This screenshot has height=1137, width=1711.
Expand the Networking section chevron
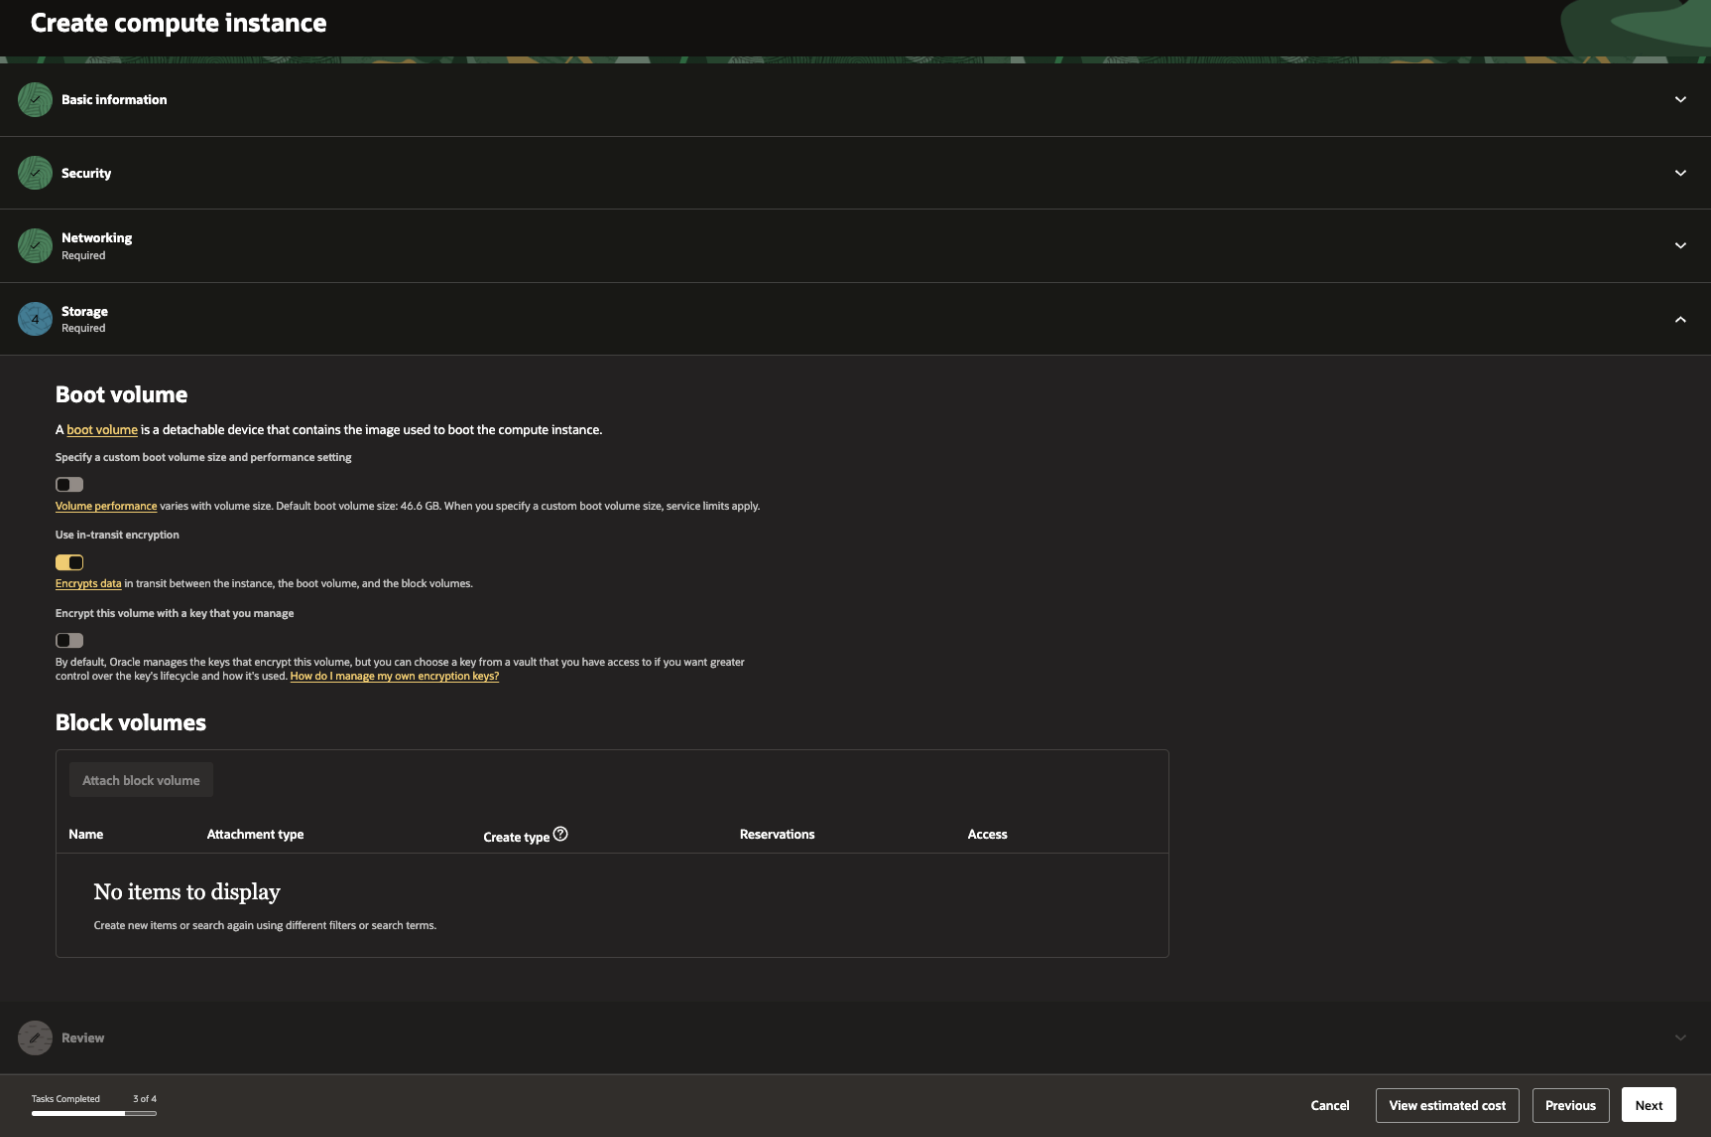tap(1680, 246)
